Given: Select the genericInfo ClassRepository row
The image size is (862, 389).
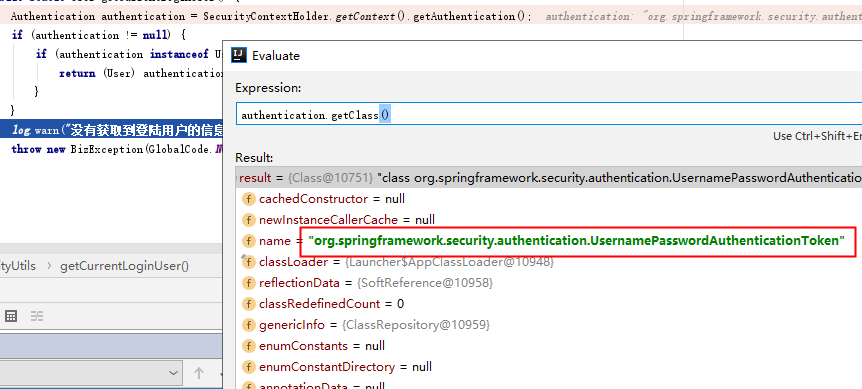Looking at the screenshot, I should click(549, 325).
